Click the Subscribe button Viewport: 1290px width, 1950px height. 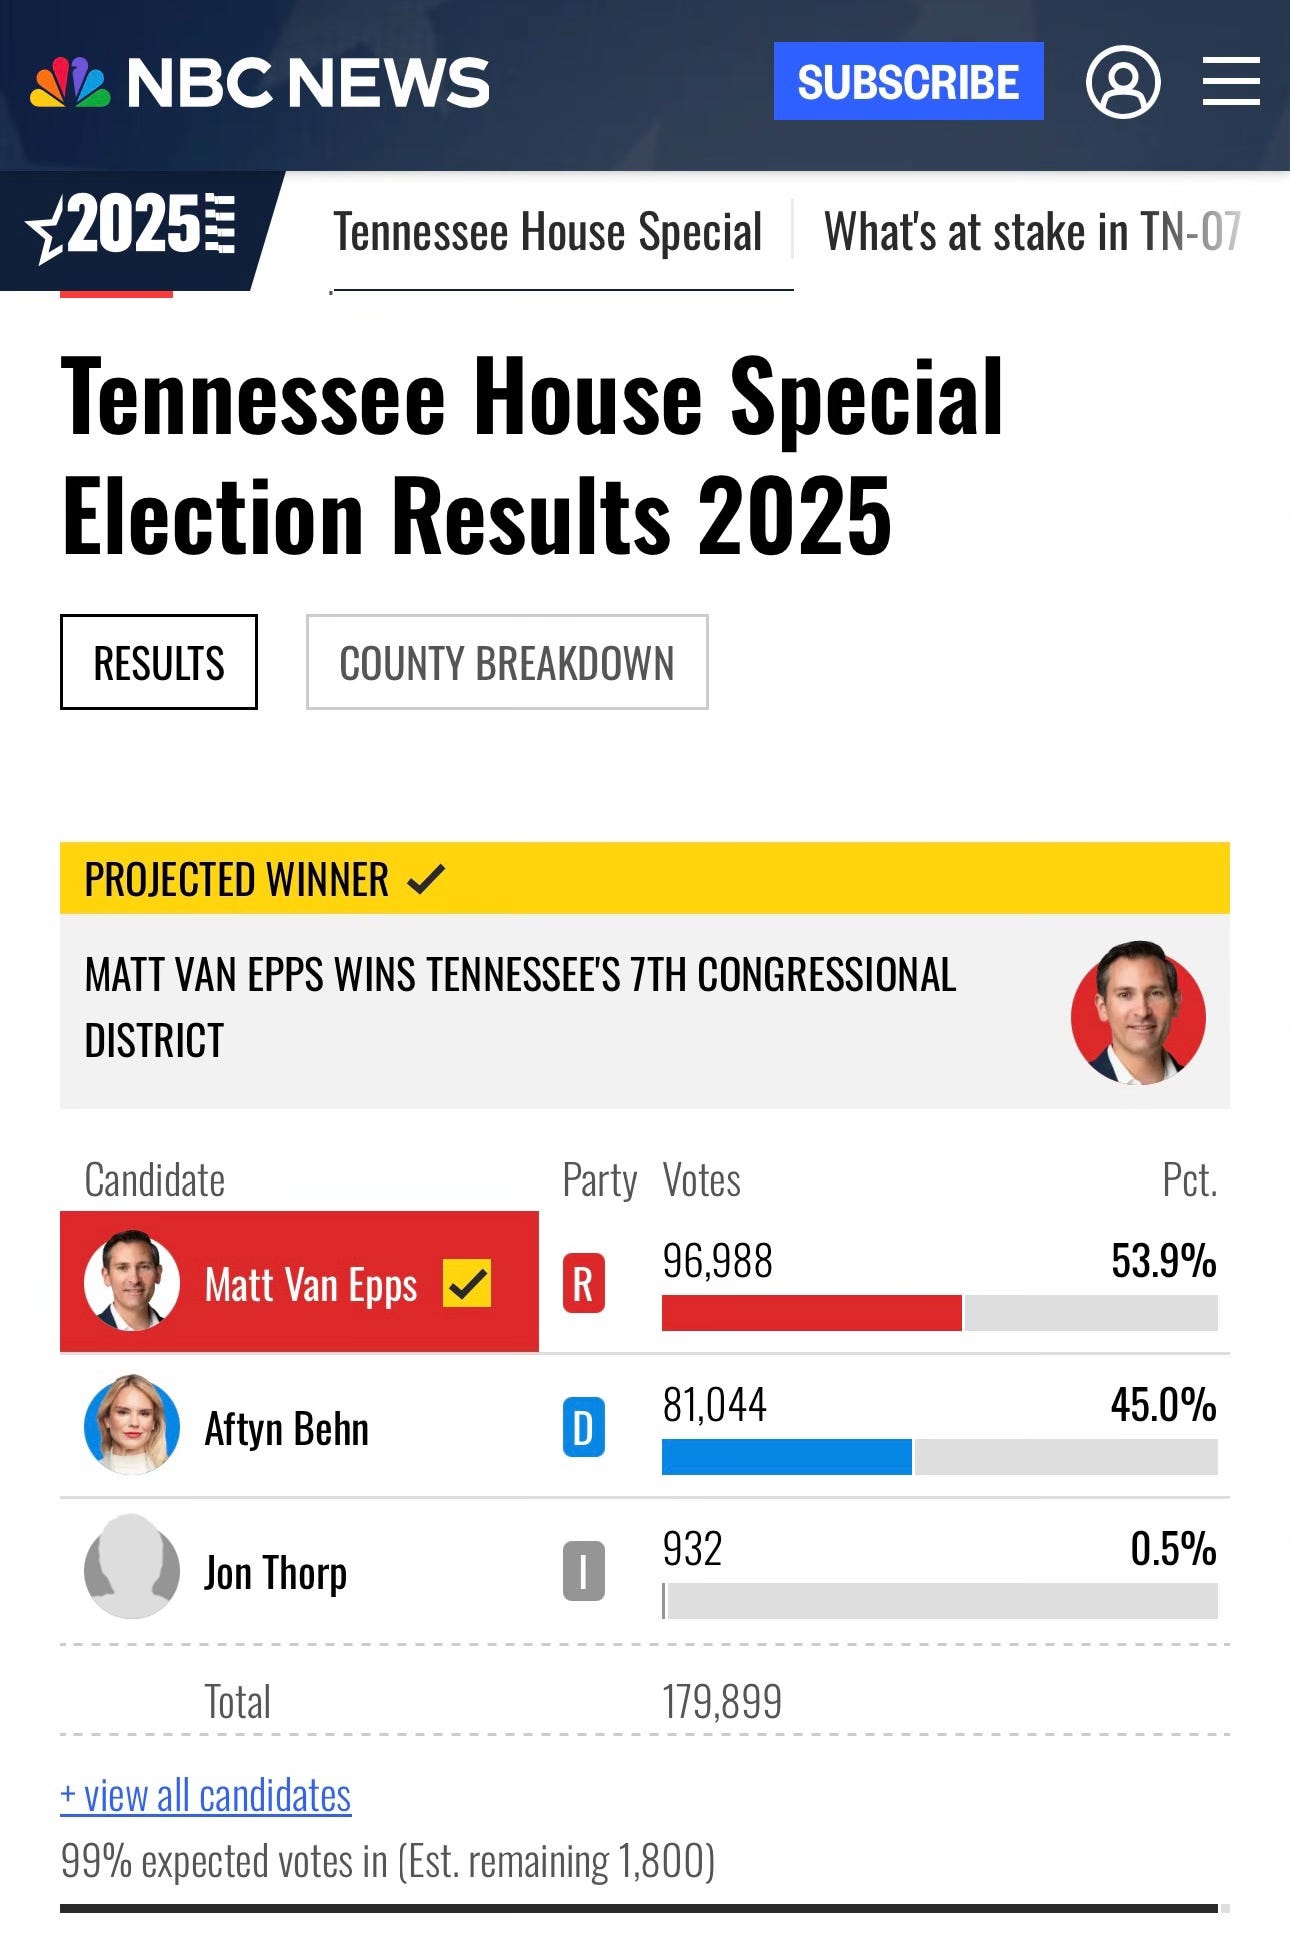[908, 81]
